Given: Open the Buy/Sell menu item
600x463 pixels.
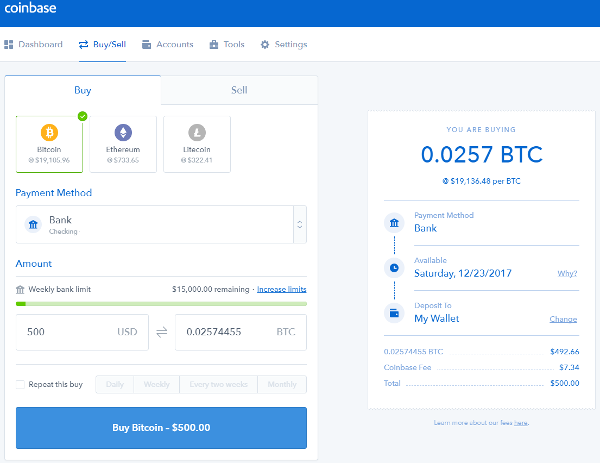Looking at the screenshot, I should click(102, 44).
